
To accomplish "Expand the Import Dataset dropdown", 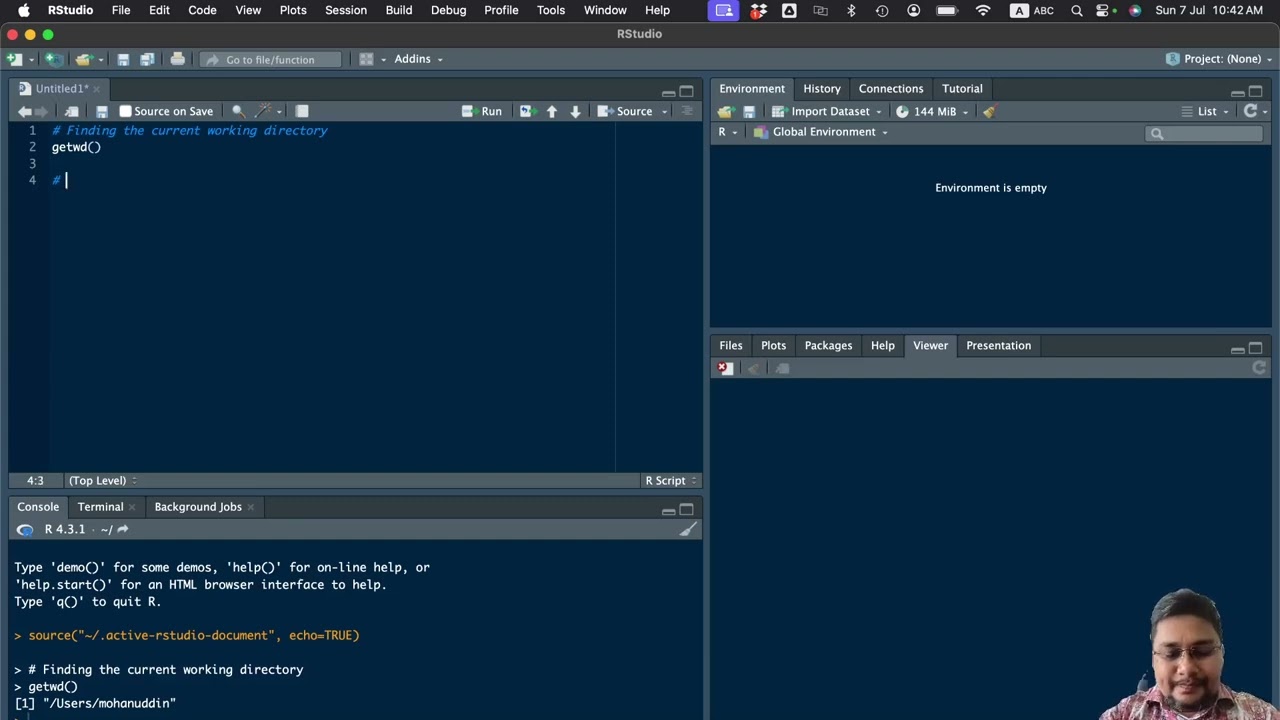I will tap(879, 111).
